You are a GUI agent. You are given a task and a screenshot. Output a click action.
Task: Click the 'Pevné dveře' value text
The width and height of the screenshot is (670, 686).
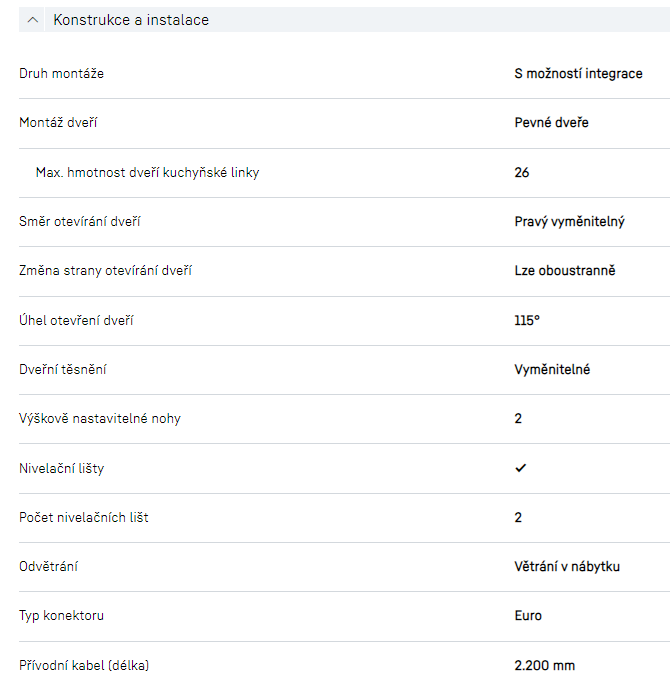pos(551,123)
